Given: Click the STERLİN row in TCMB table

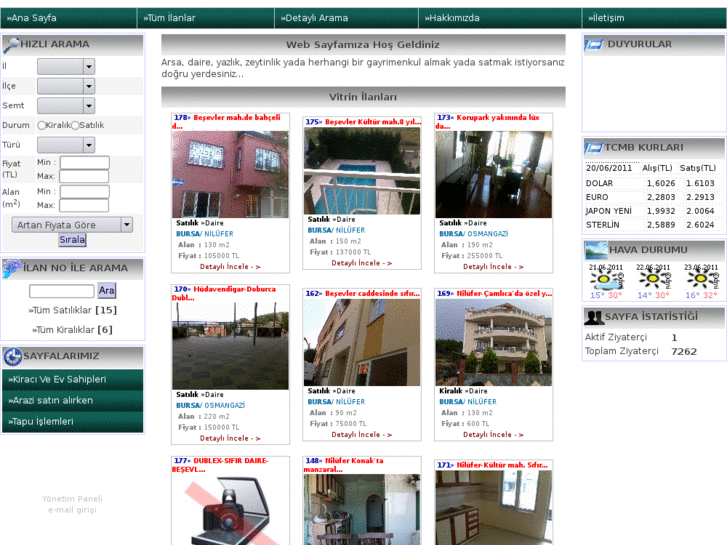Looking at the screenshot, I should (x=653, y=225).
